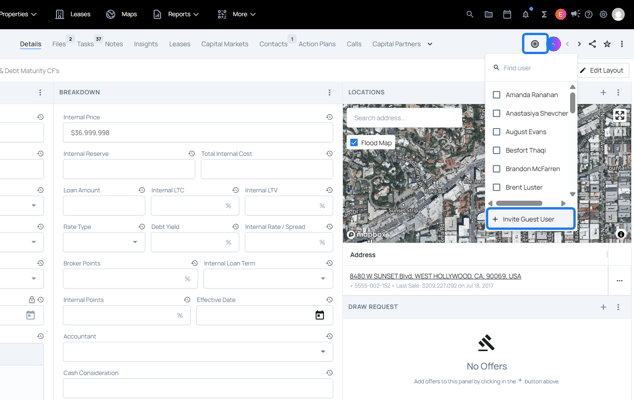Check the Amanda Ranahan checkbox
634x400 pixels.
coord(496,95)
